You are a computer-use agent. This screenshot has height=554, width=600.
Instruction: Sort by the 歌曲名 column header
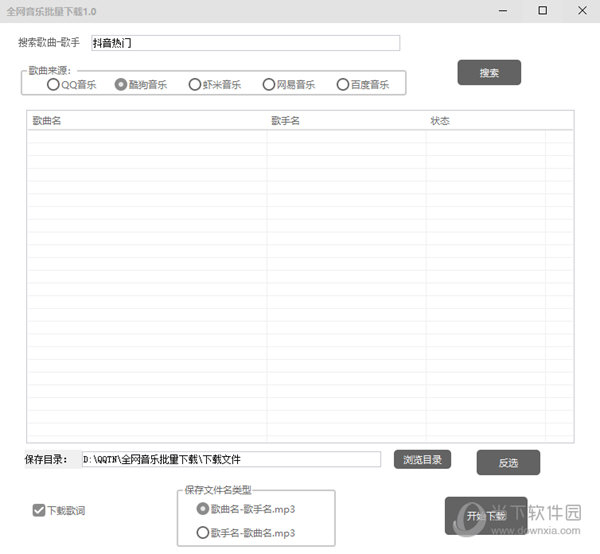click(x=147, y=121)
